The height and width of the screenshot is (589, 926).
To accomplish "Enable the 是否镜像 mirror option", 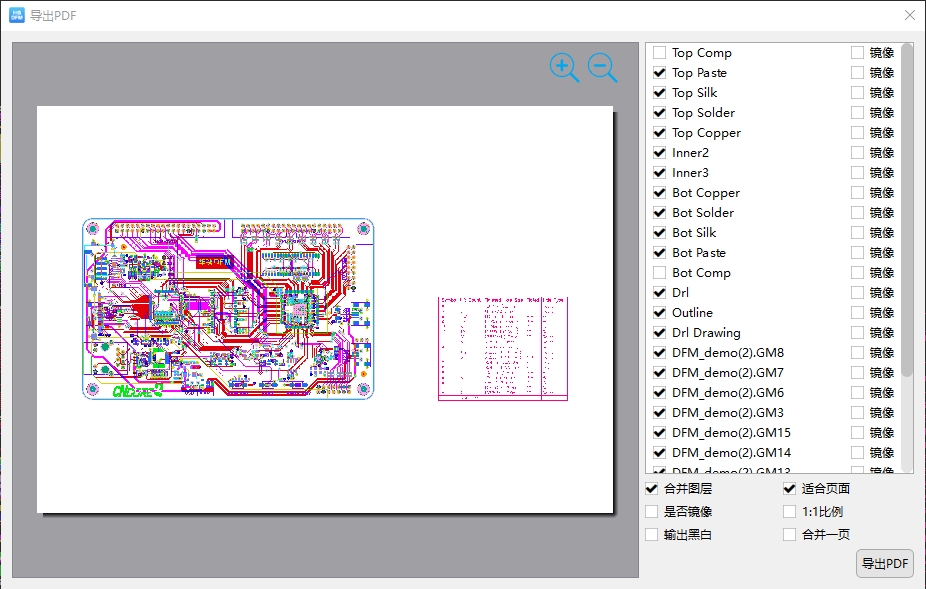I will click(x=652, y=512).
